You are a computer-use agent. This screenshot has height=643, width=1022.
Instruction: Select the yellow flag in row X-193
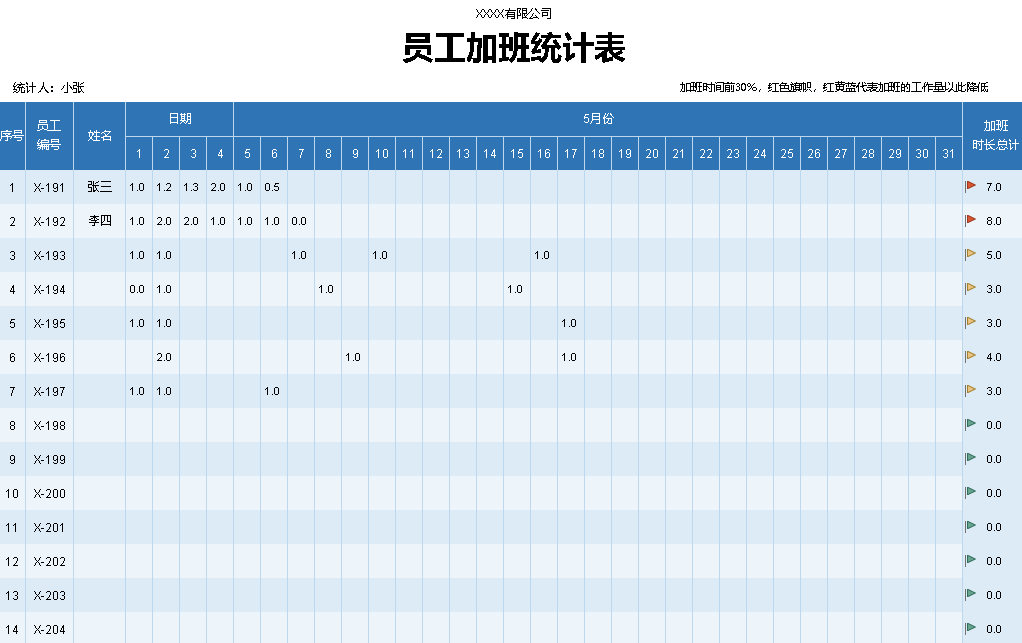[x=970, y=254]
